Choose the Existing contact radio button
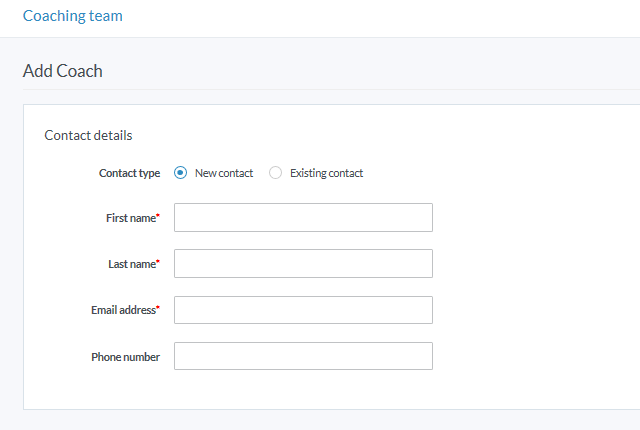The height and width of the screenshot is (430, 640). pos(276,173)
